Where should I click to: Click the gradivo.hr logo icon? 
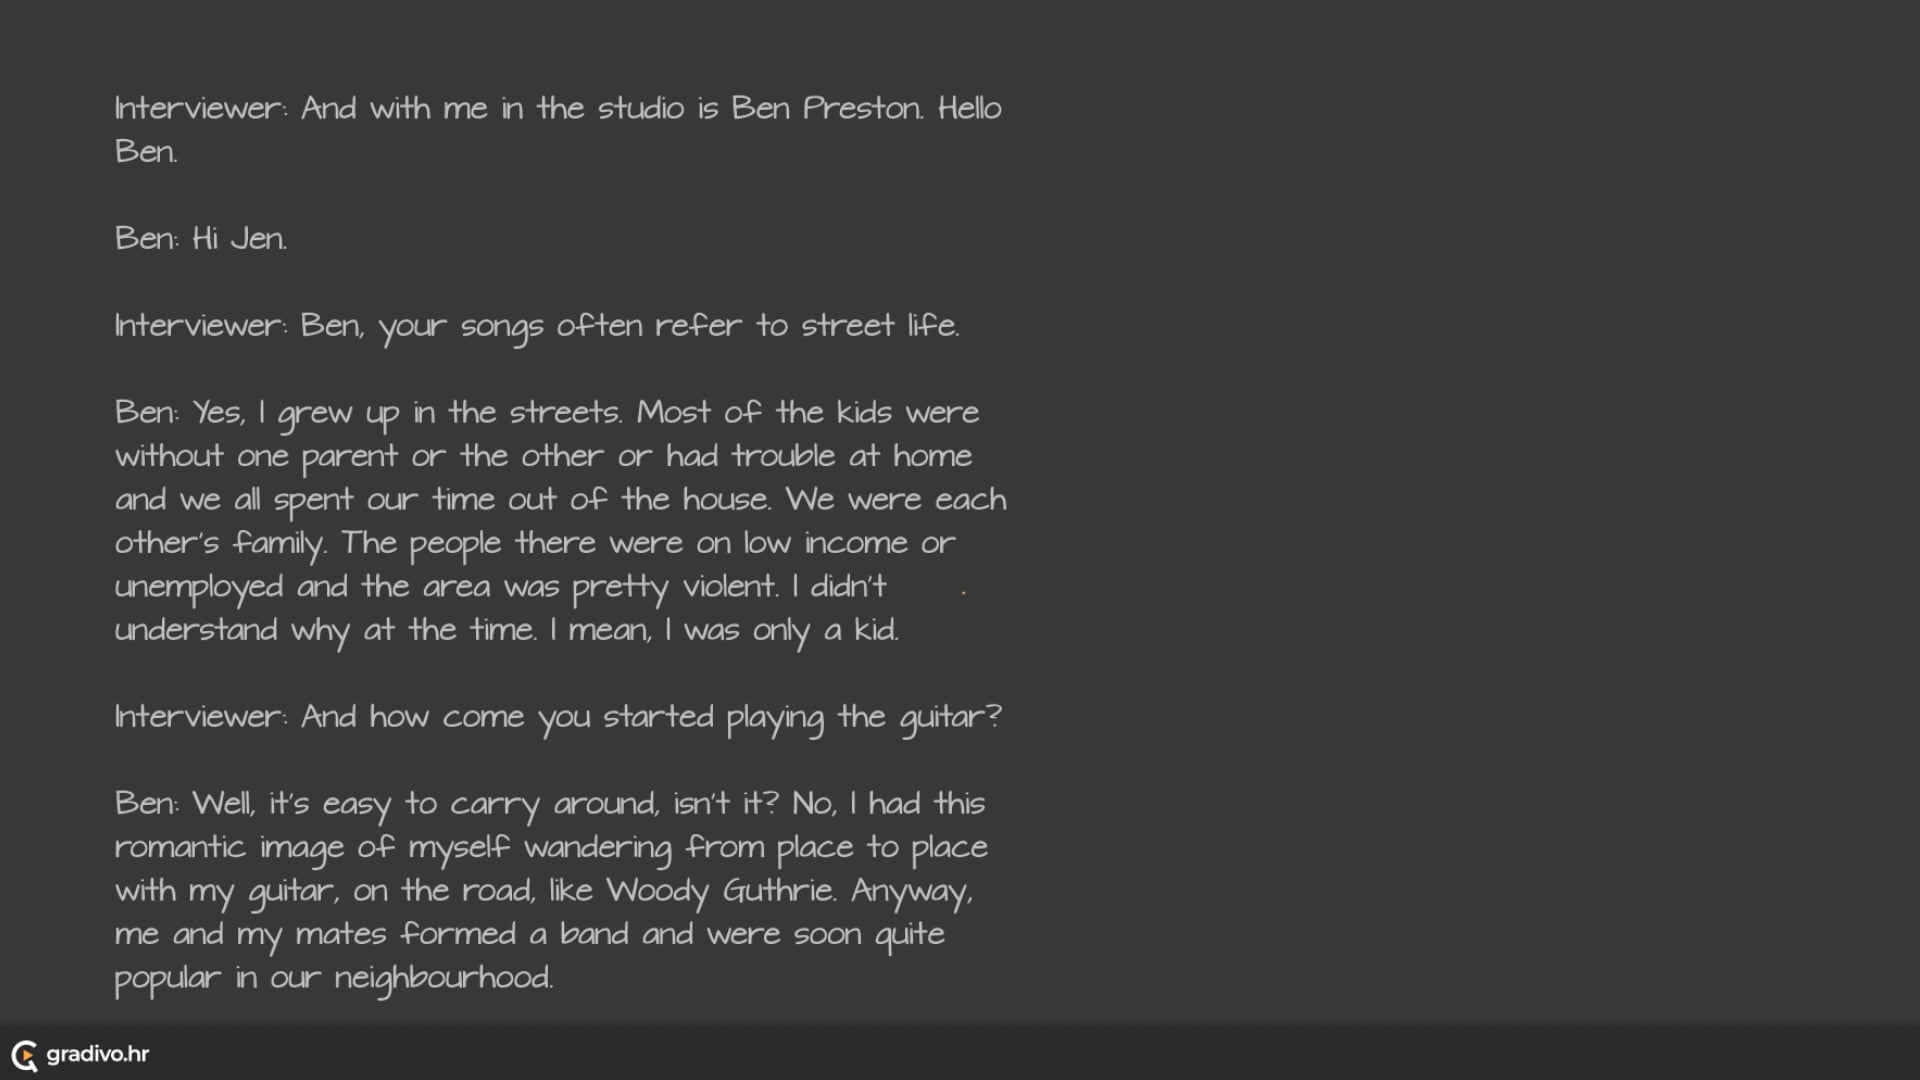pyautogui.click(x=25, y=1055)
